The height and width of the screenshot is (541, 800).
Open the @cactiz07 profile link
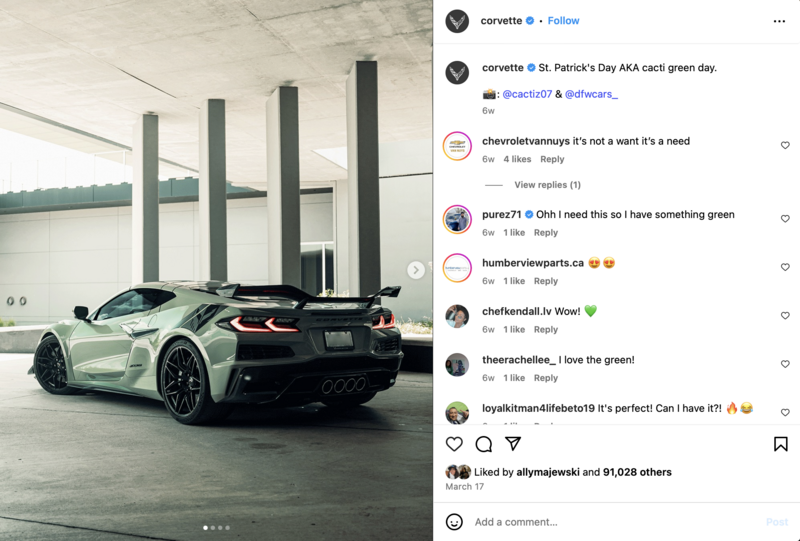click(527, 94)
